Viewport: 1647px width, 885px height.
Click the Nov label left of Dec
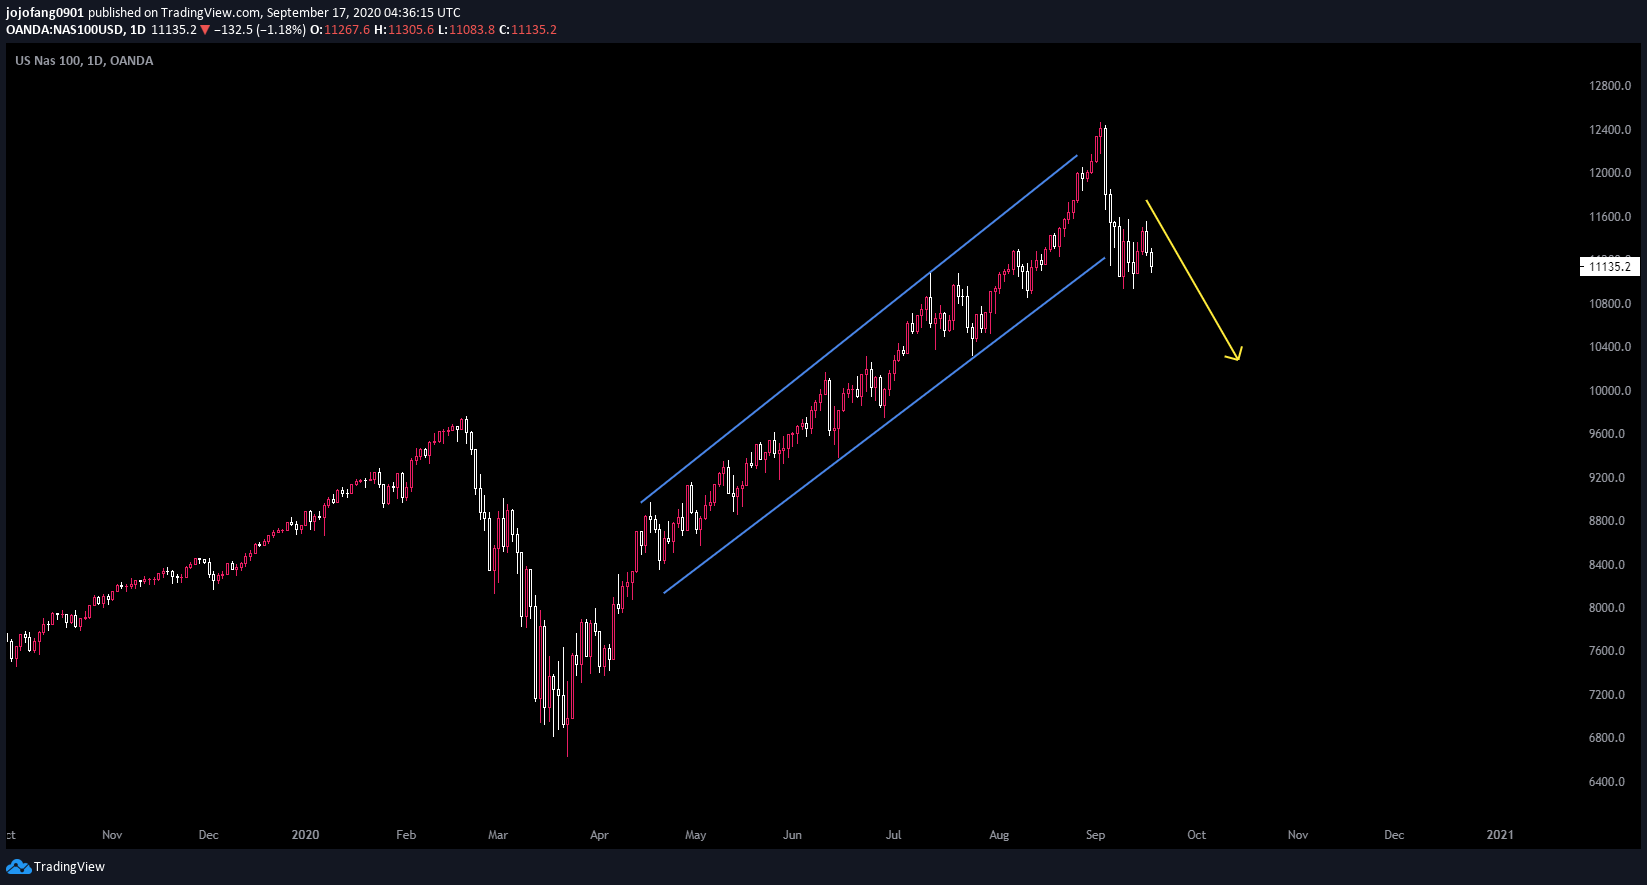(x=112, y=835)
